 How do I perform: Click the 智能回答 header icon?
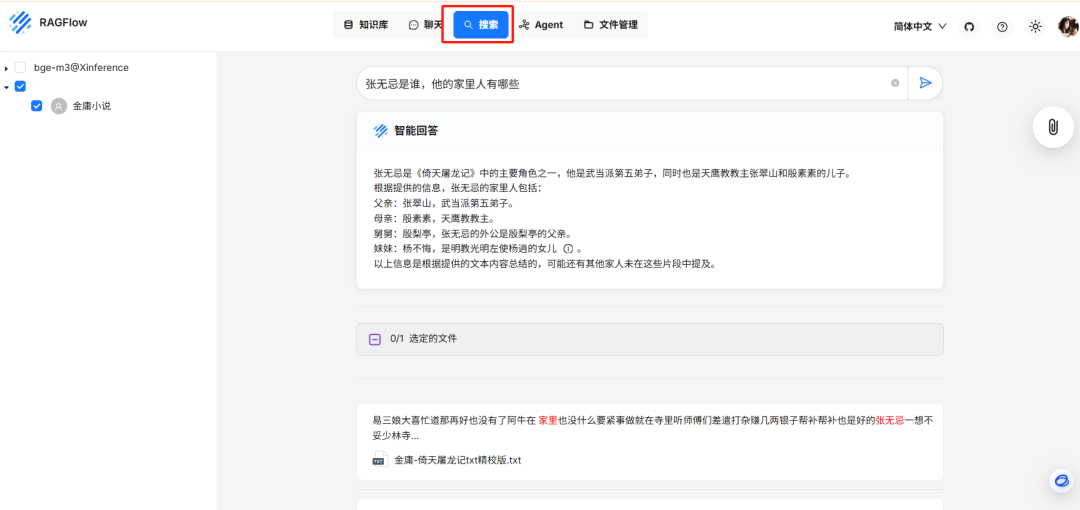pos(380,131)
